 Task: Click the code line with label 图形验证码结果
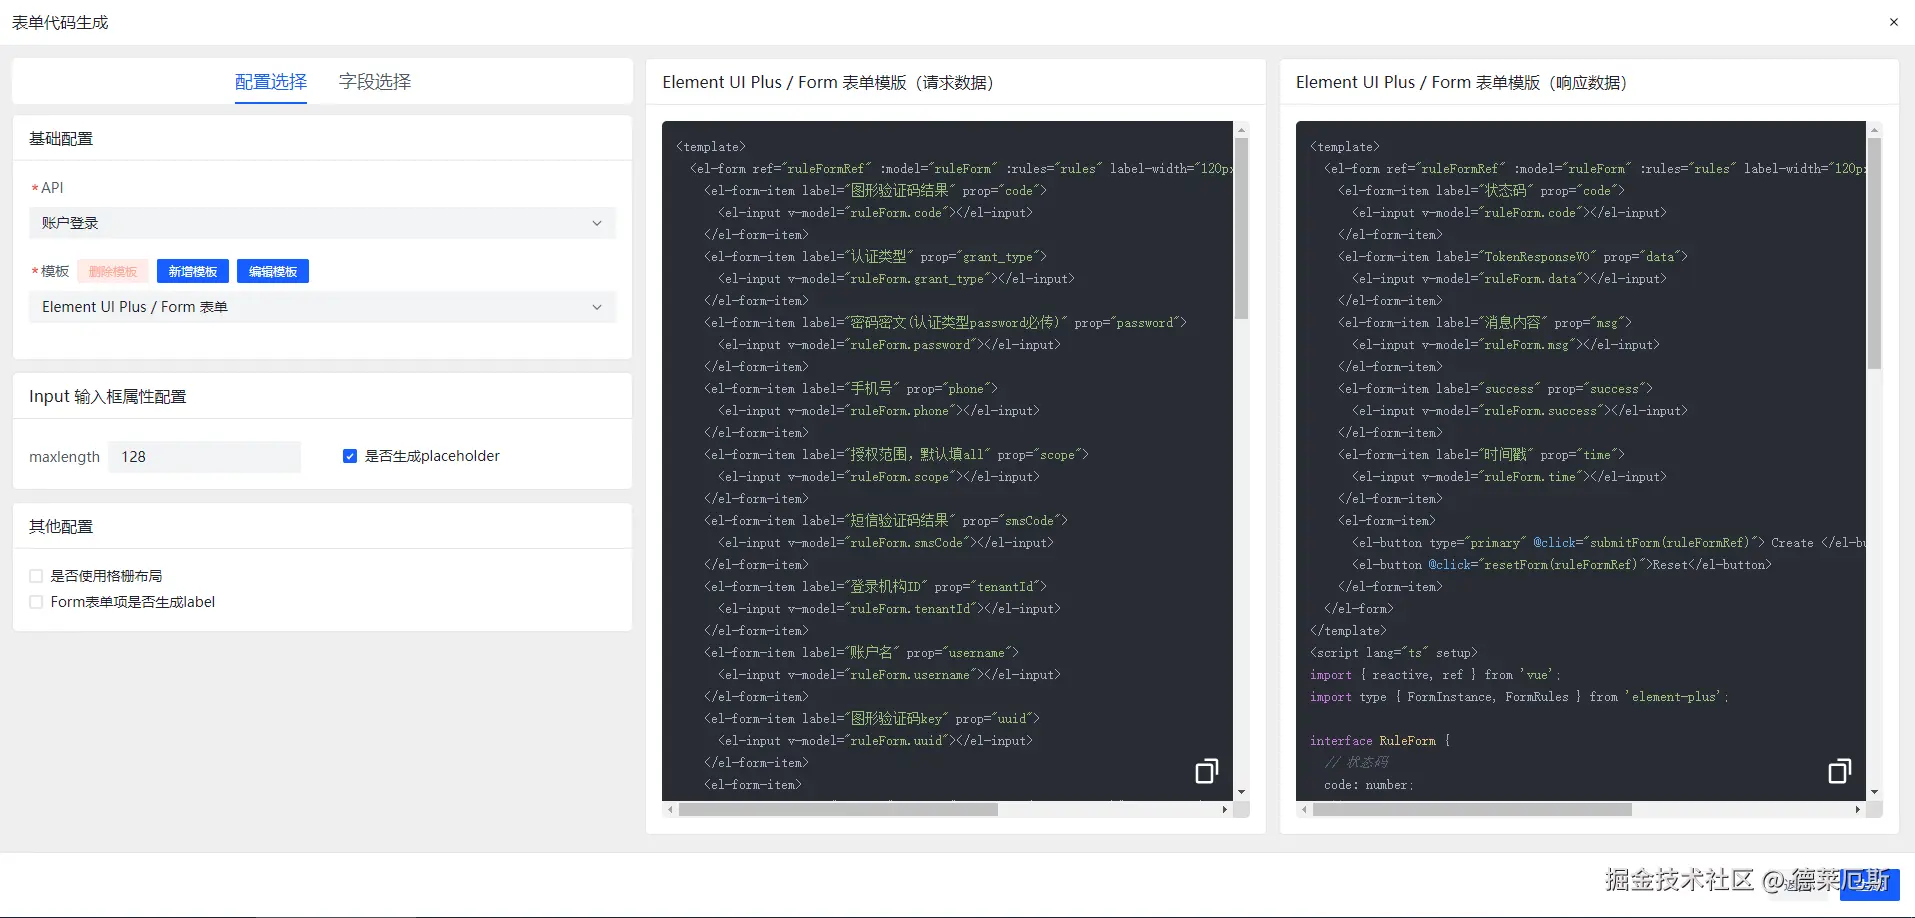[875, 191]
